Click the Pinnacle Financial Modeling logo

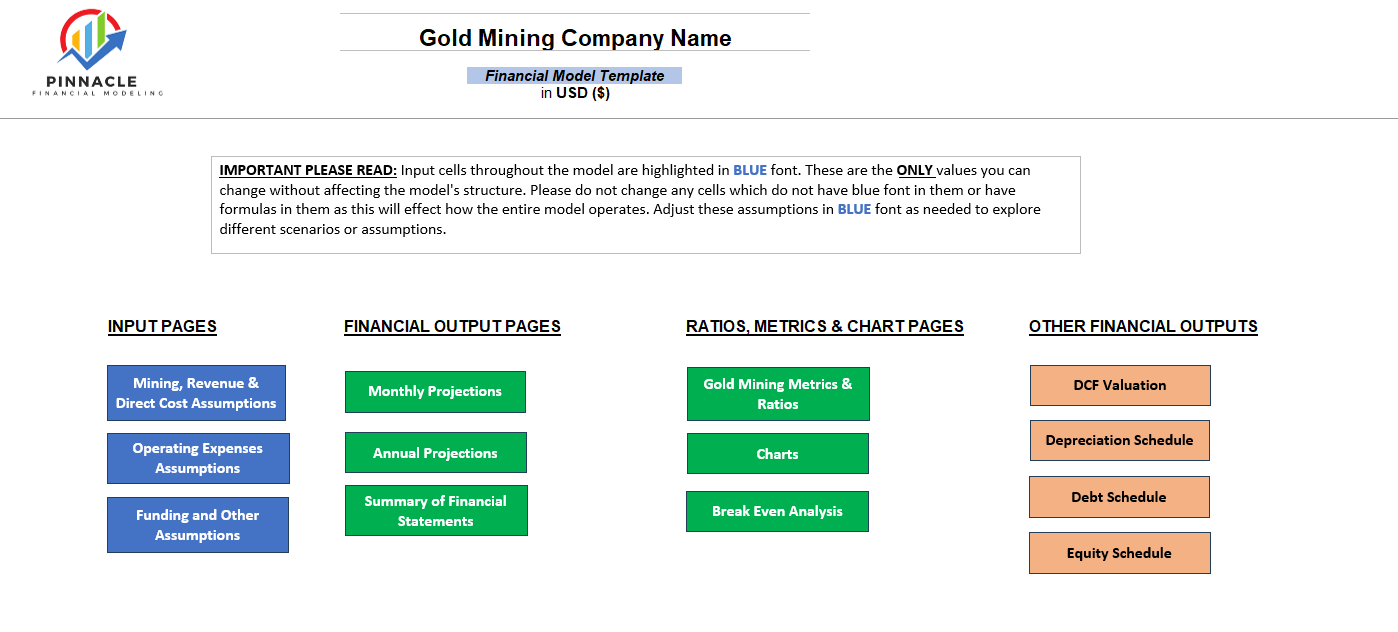[x=95, y=50]
